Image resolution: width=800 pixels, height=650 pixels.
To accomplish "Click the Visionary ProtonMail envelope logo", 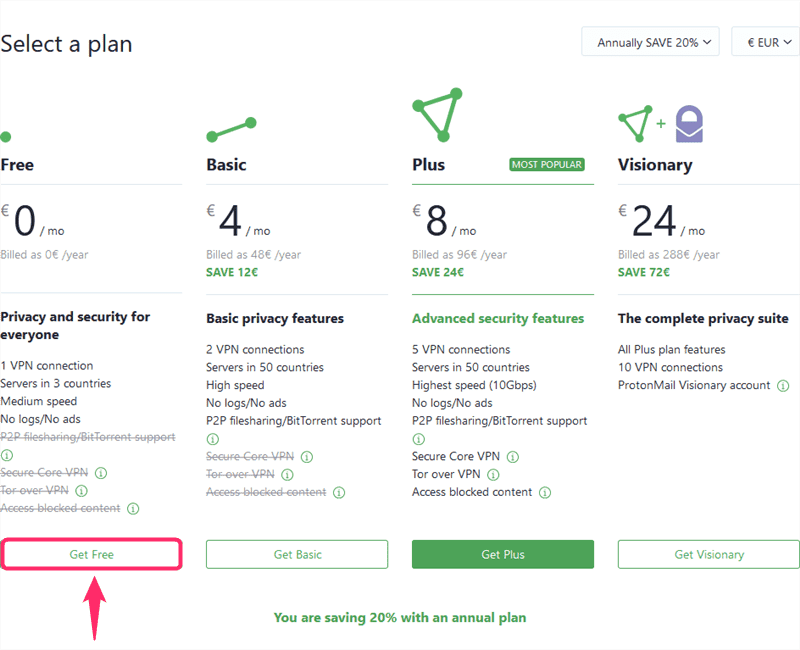I will point(689,124).
